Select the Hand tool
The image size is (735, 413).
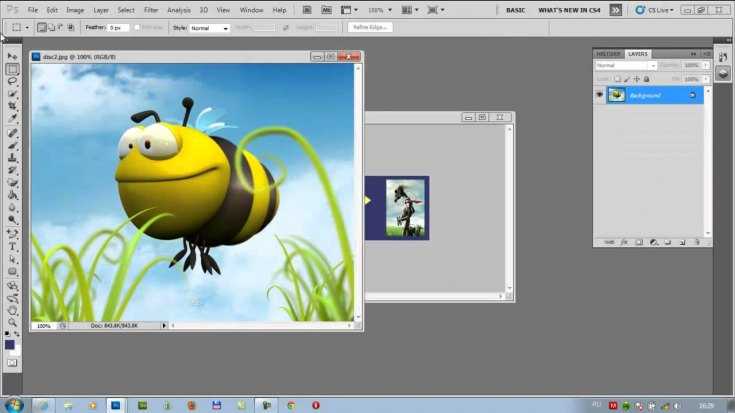12,310
